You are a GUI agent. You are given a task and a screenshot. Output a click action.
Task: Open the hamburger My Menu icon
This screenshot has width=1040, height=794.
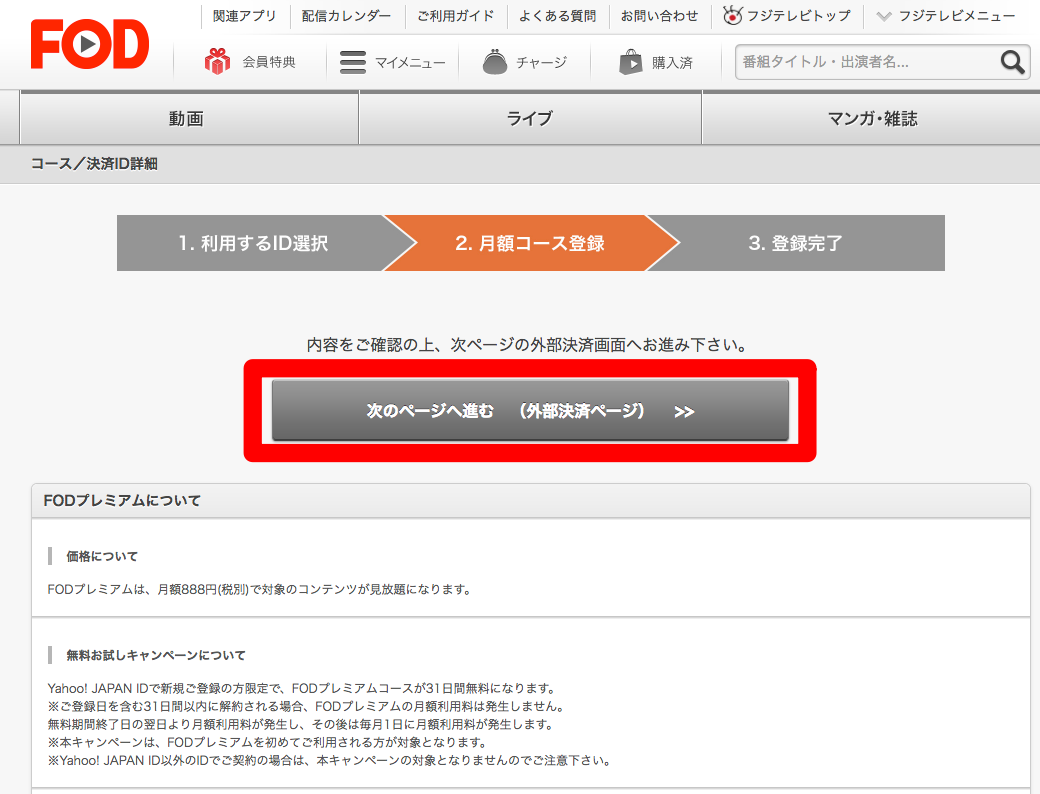(x=353, y=62)
